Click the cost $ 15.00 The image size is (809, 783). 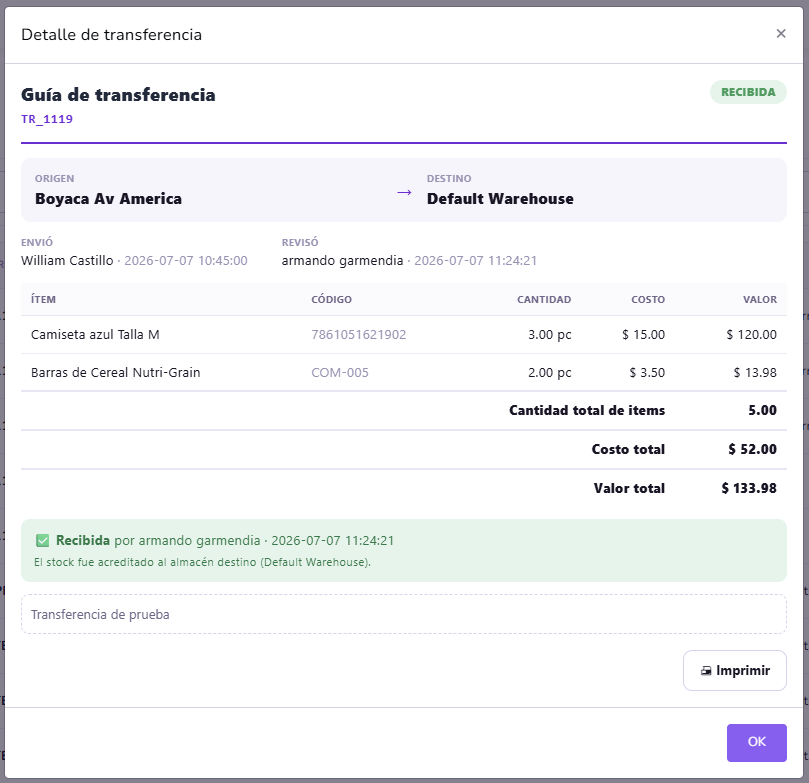pyautogui.click(x=643, y=334)
